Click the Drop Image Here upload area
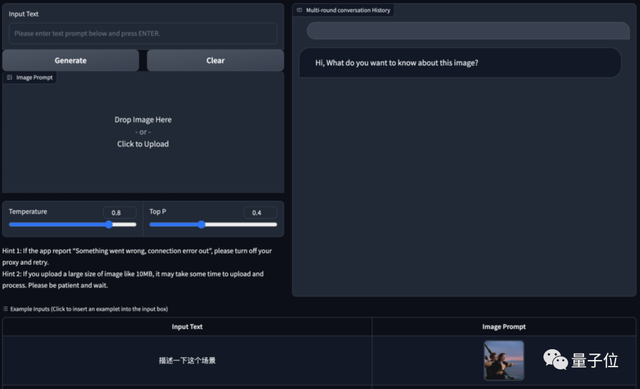 [143, 132]
